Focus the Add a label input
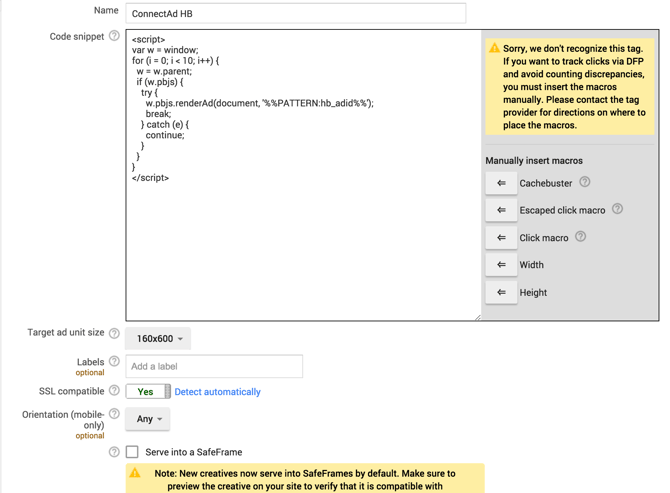 coord(214,367)
